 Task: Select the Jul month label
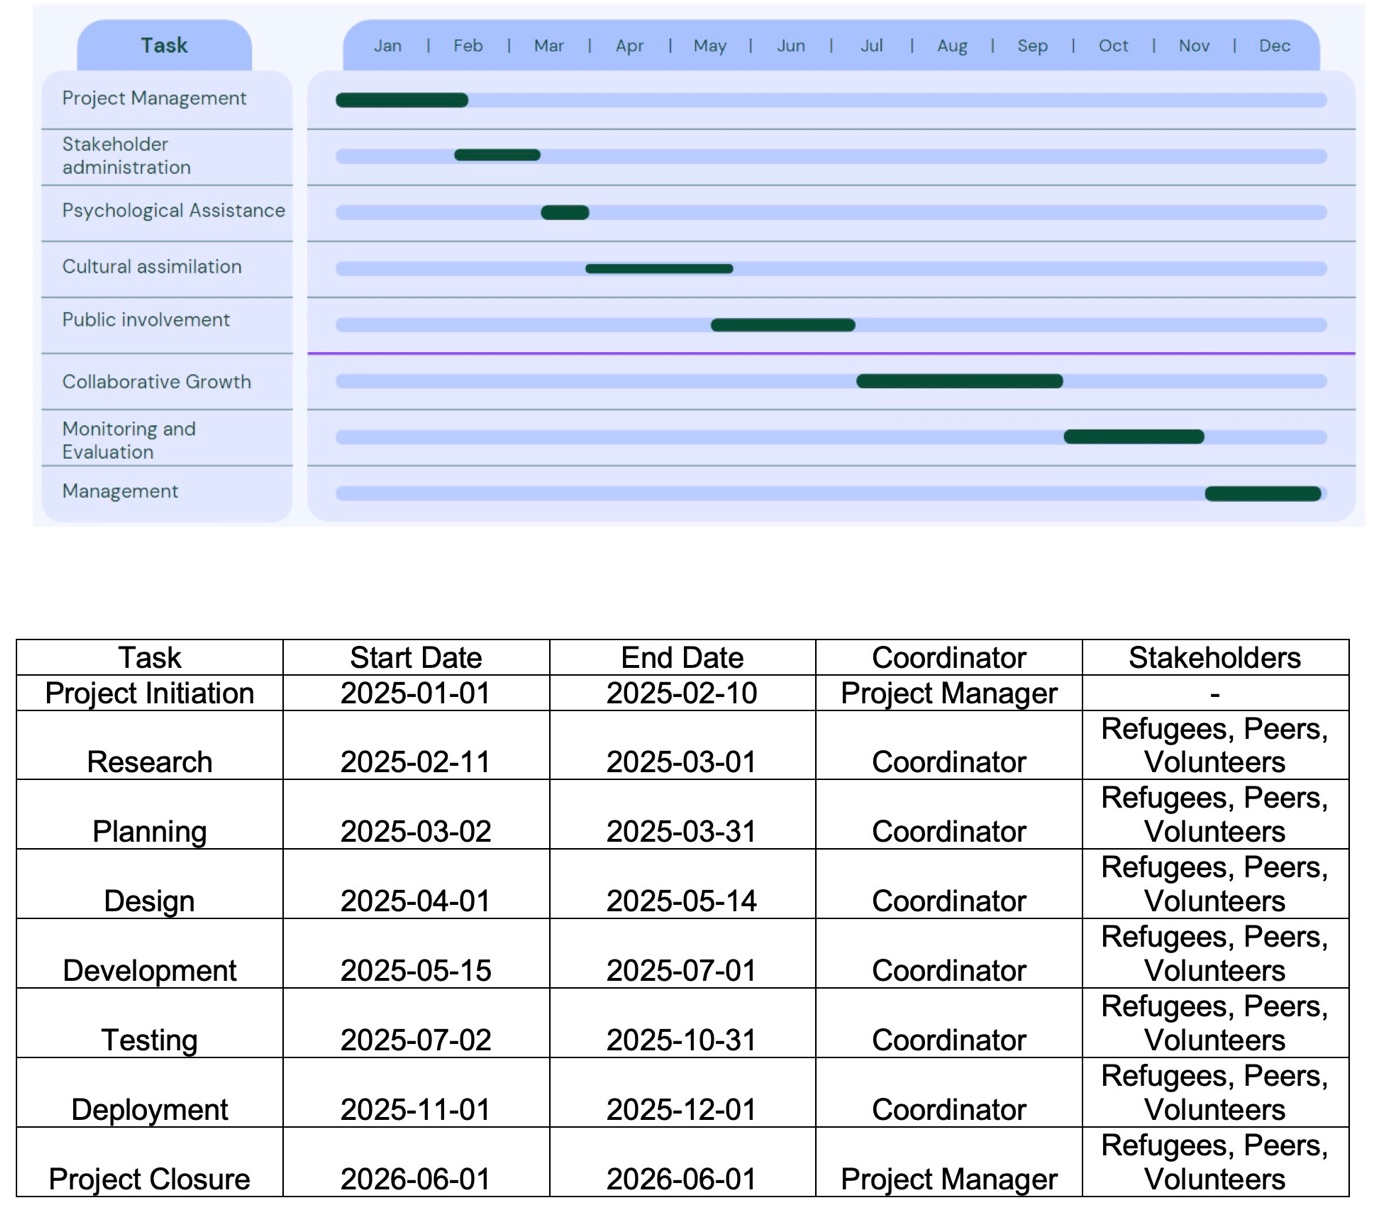pos(872,46)
